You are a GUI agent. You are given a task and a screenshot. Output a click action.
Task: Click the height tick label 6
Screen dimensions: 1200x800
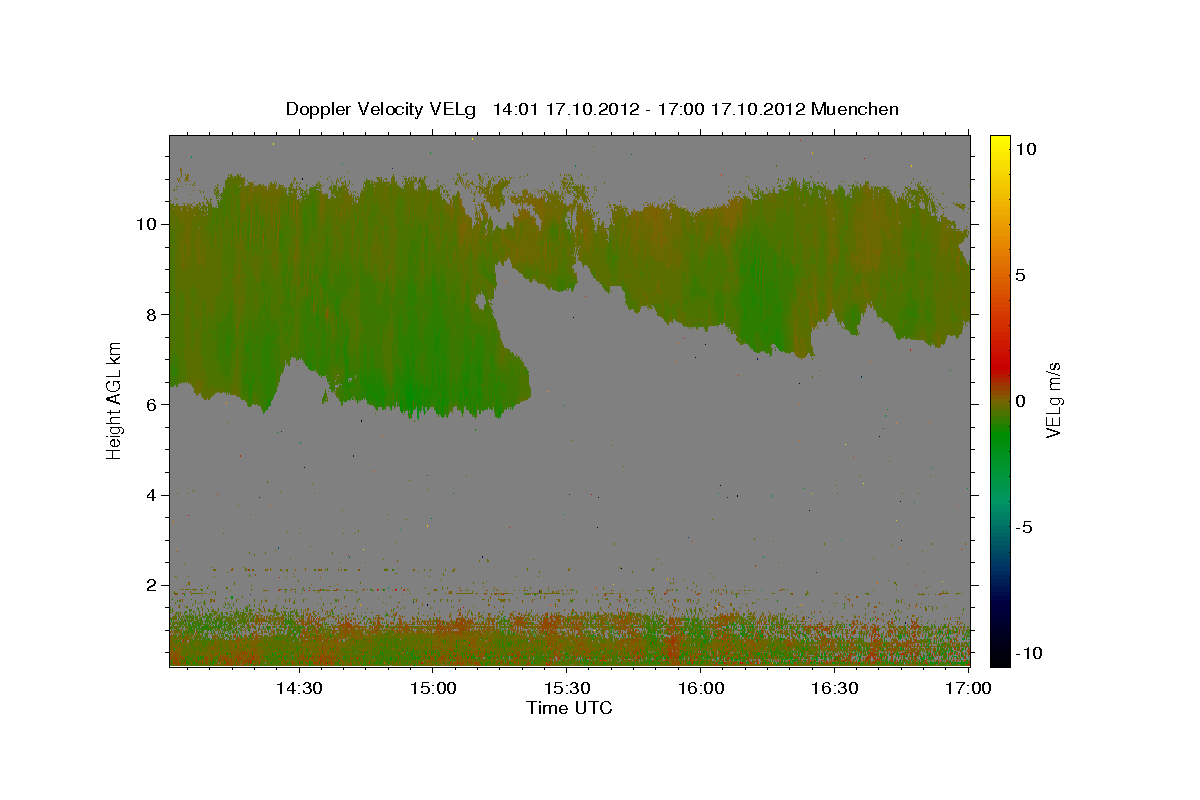coord(152,404)
